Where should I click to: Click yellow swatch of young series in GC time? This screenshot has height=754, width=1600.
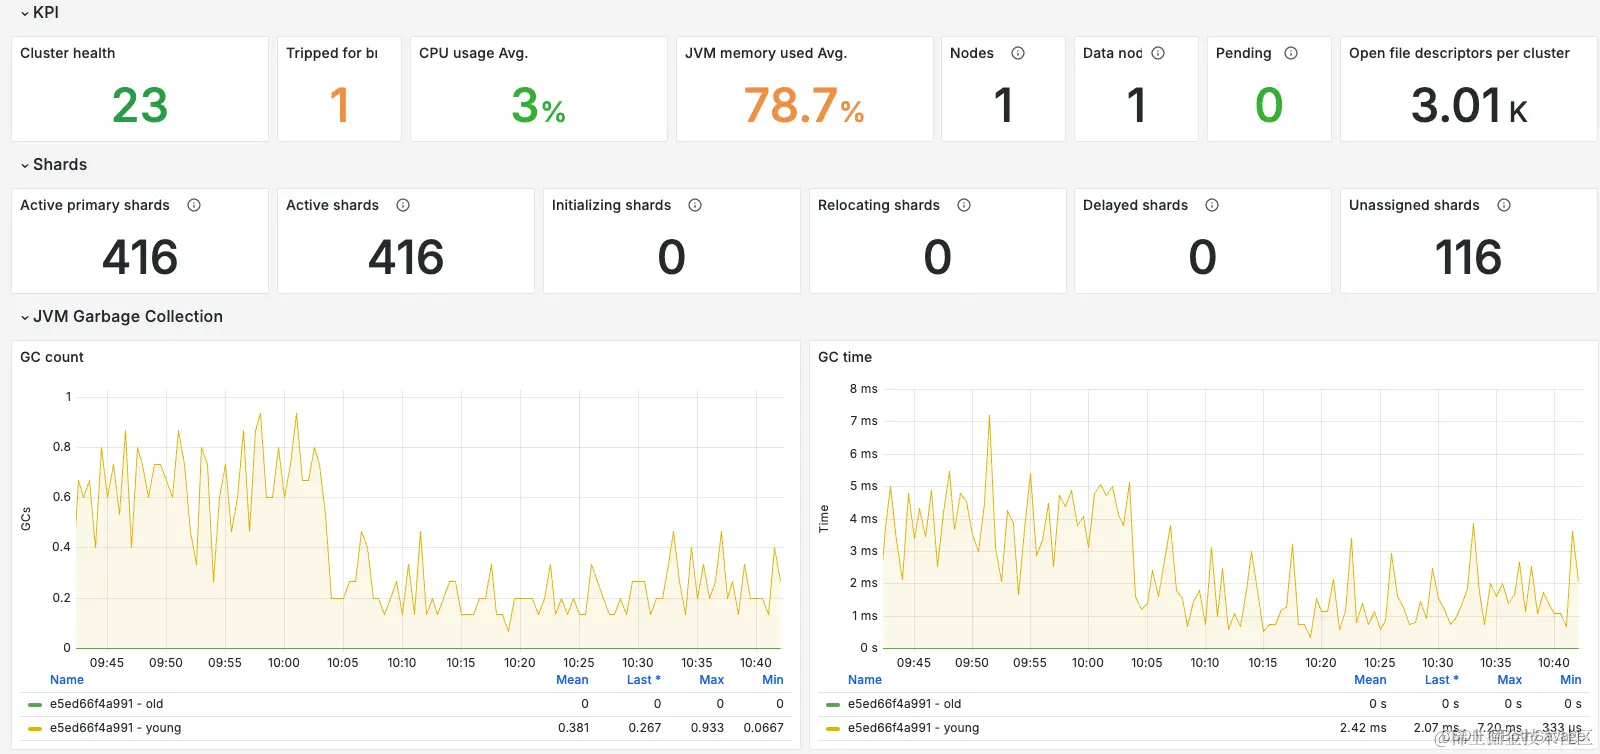coord(833,729)
